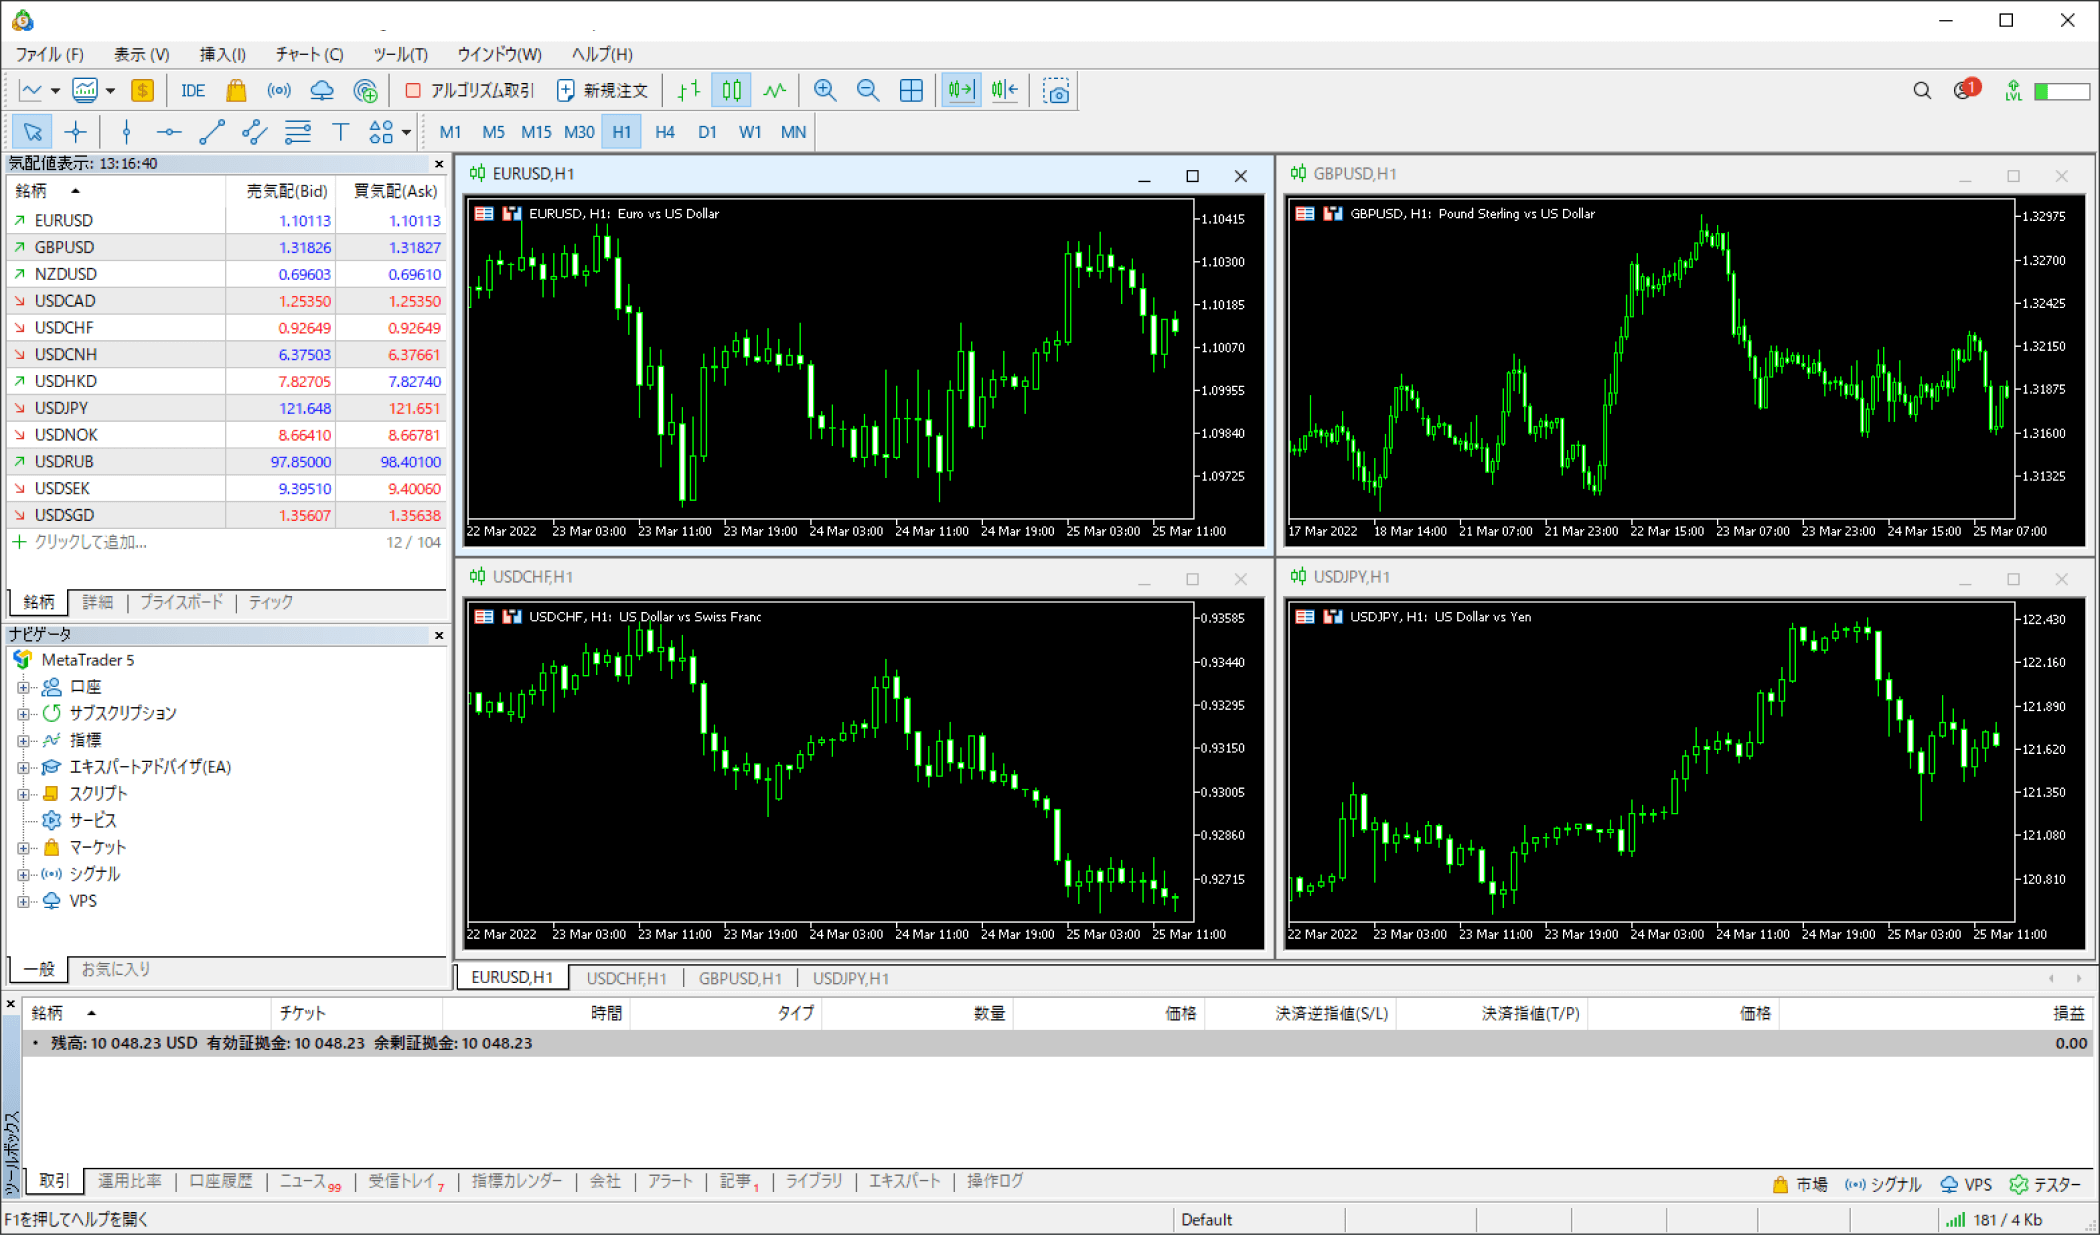Open the objects tool dropdown arrow
2100x1236 pixels.
click(406, 132)
